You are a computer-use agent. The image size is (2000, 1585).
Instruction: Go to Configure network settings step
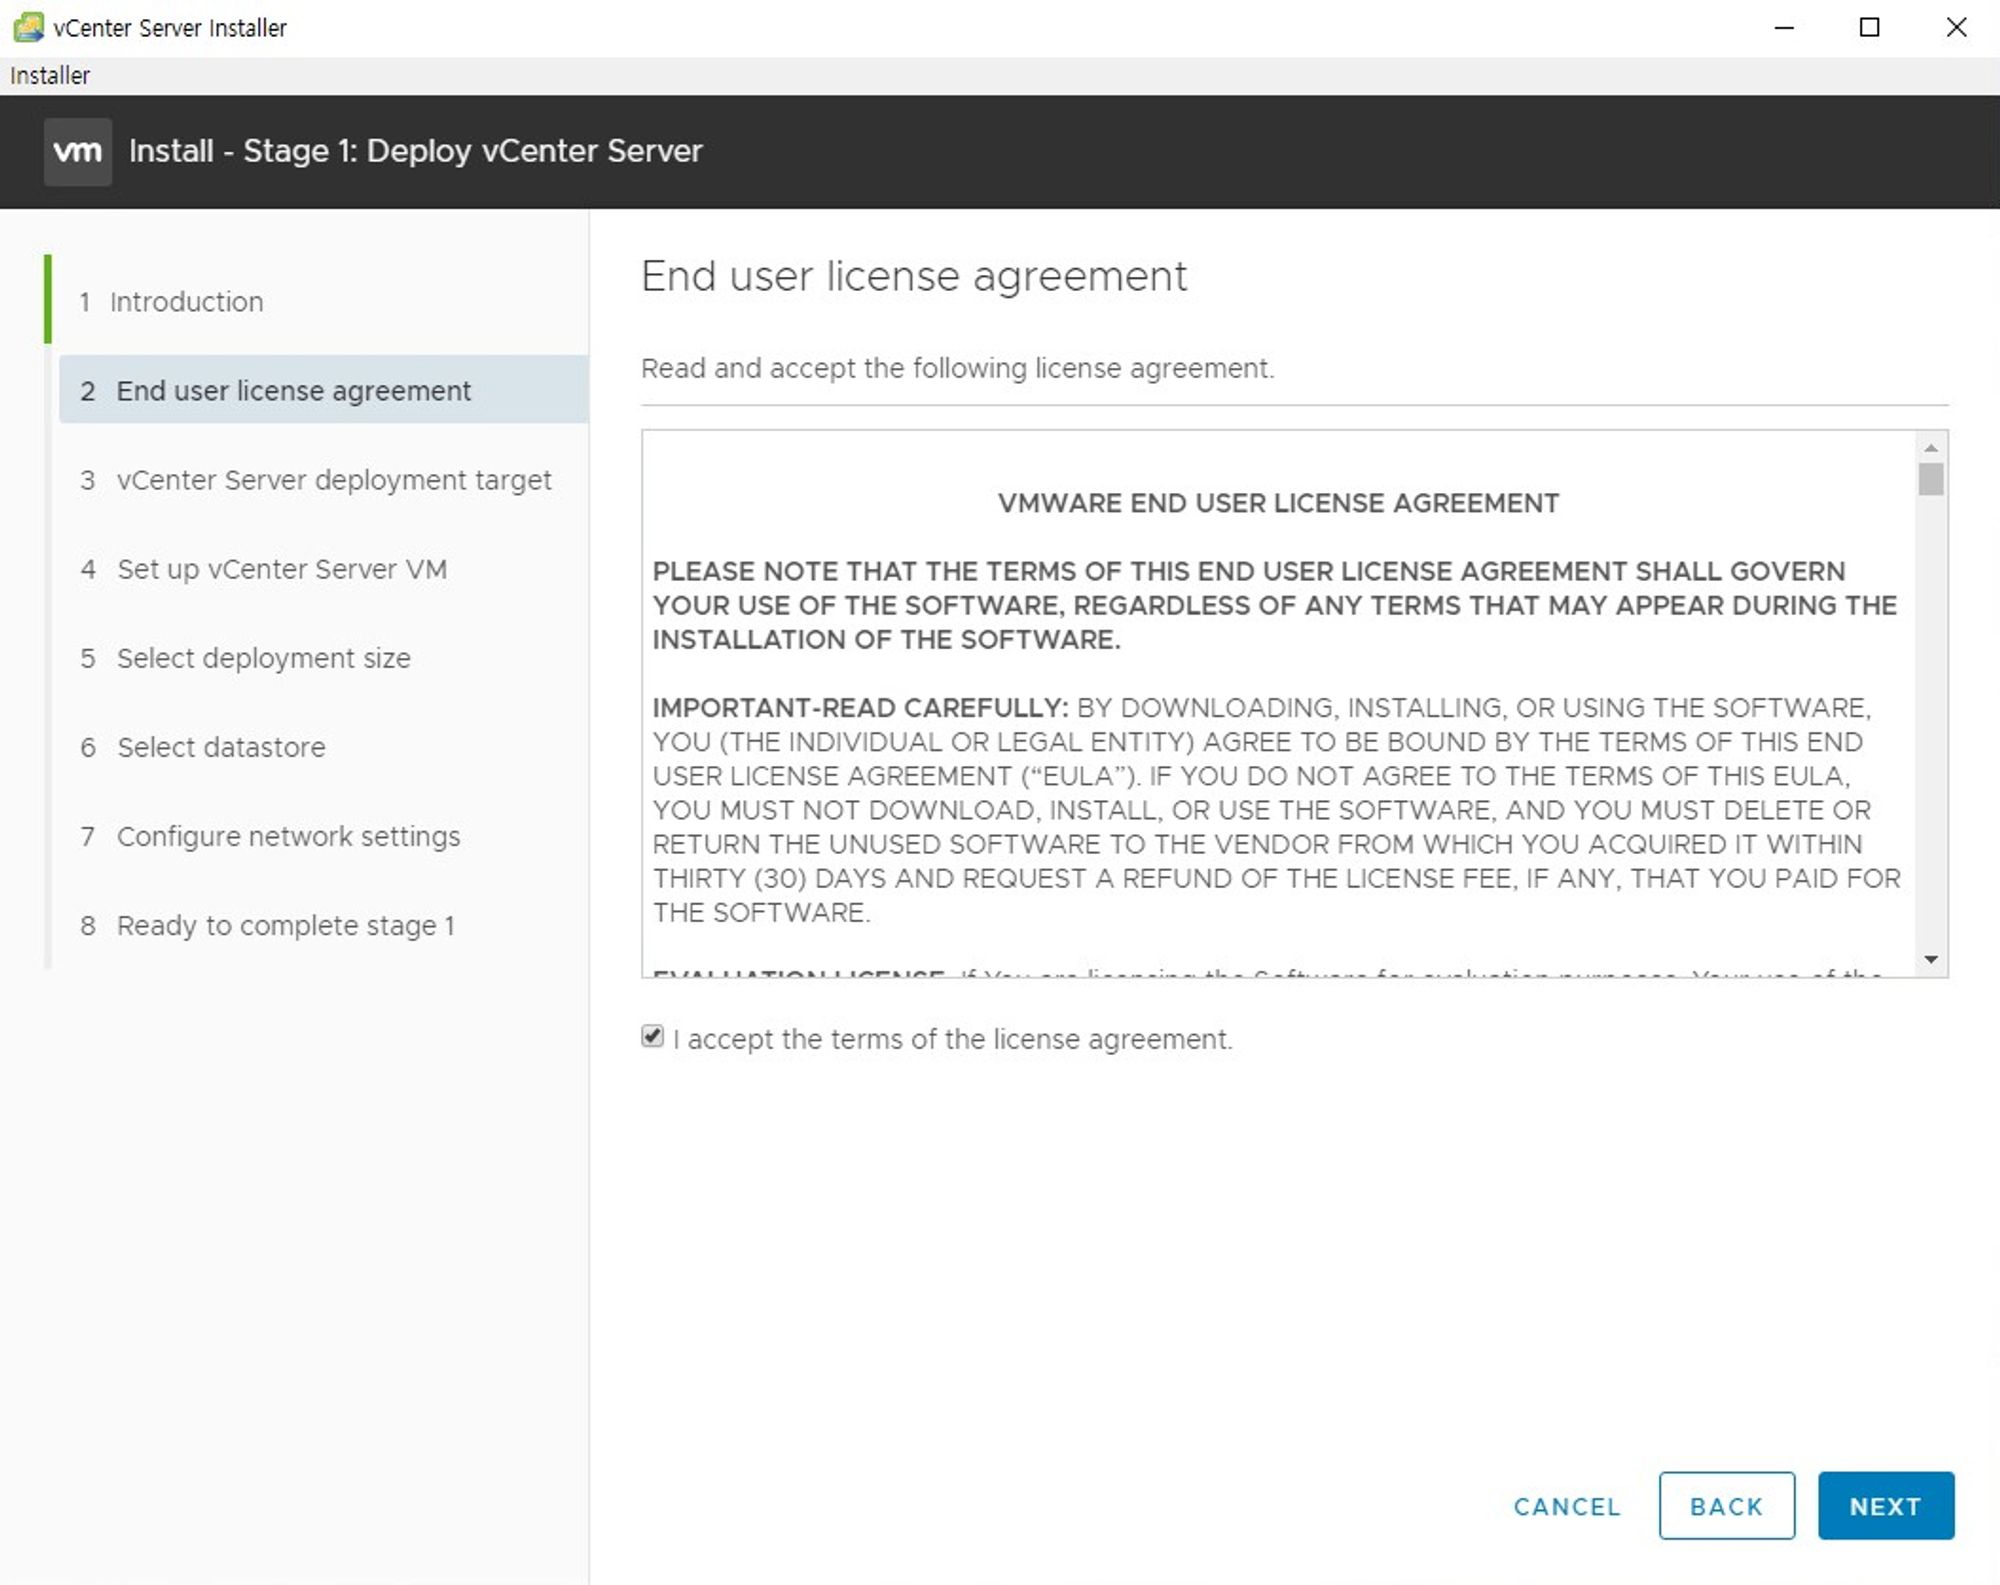click(x=288, y=836)
